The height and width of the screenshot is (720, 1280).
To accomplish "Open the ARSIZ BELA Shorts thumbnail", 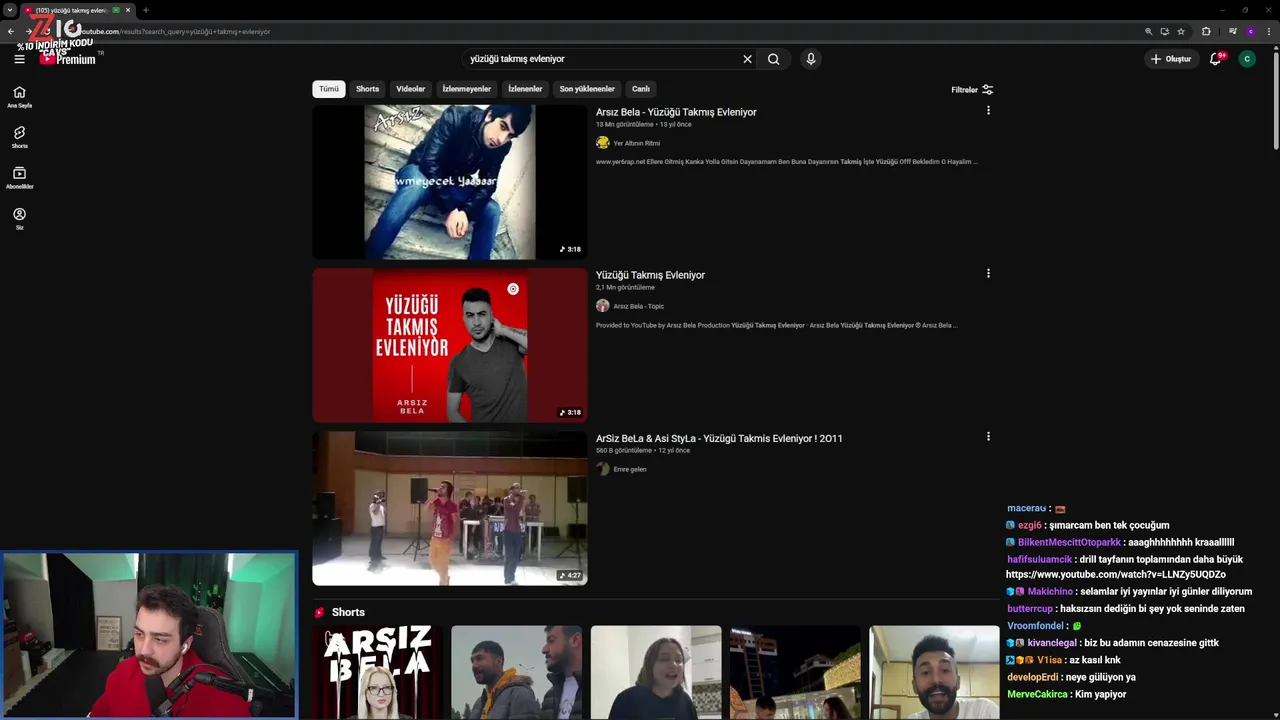I will coord(377,672).
